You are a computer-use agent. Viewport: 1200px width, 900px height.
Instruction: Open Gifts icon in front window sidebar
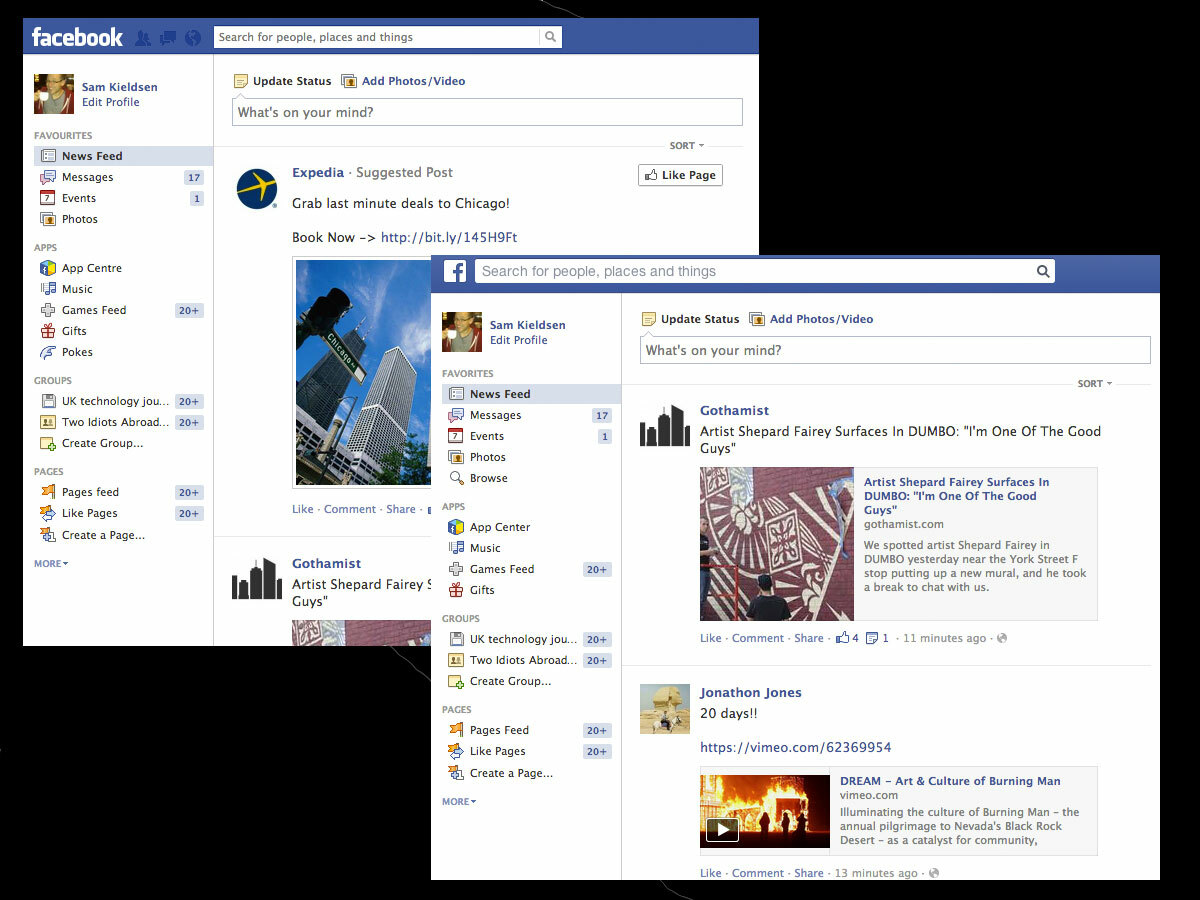click(456, 590)
